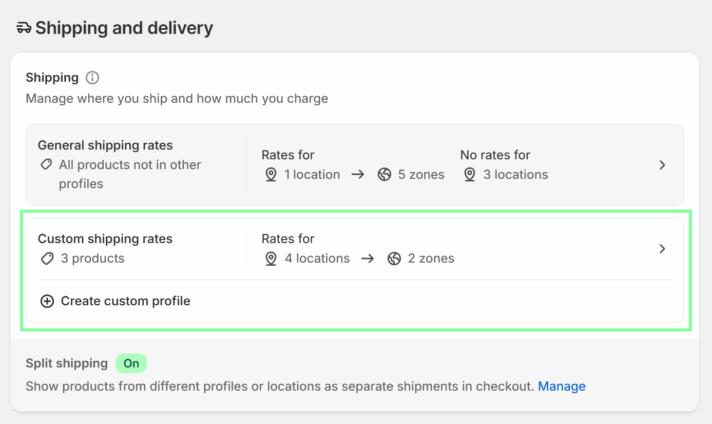Click 'Rates for' label in Custom shipping row
Viewport: 712px width, 424px height.
[x=288, y=239]
